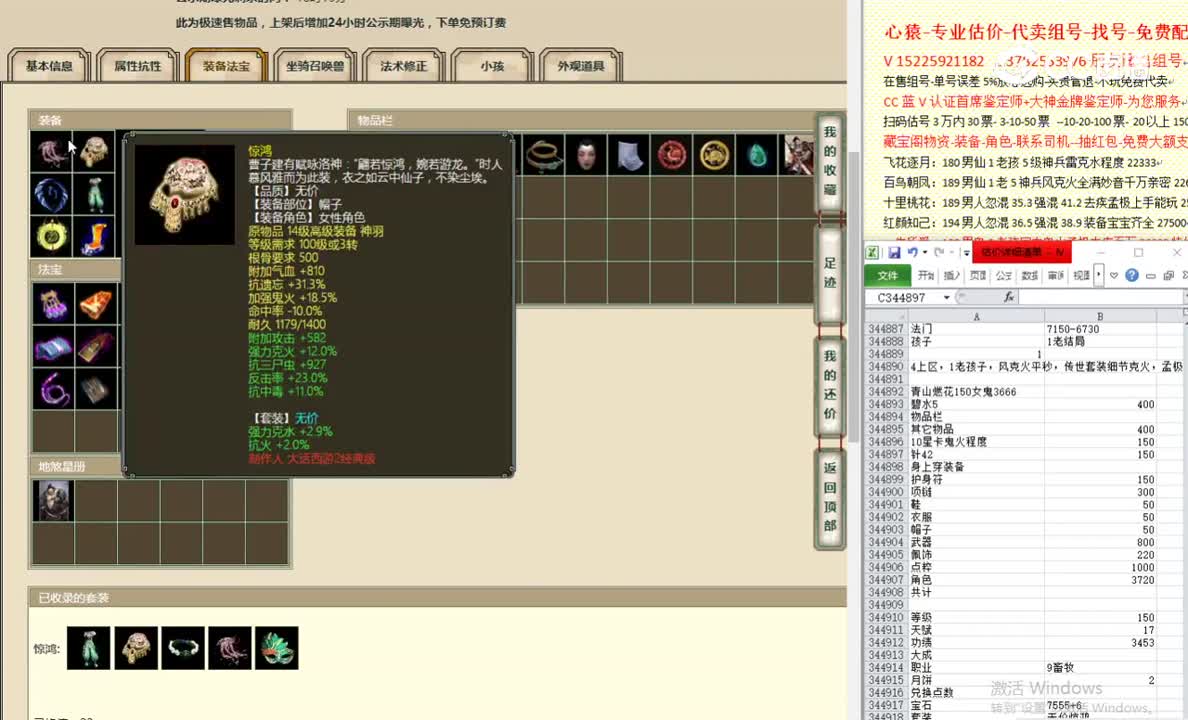Click the Excel Help question mark icon
1188x720 pixels.
click(1131, 273)
